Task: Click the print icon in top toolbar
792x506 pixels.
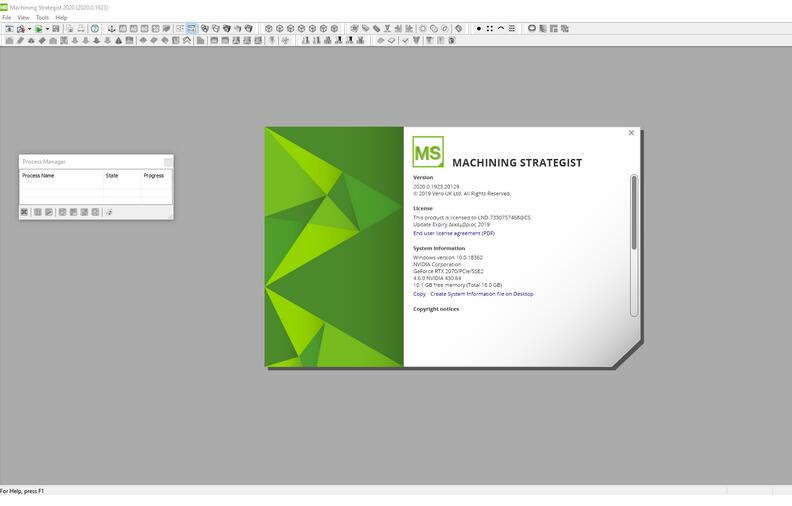Action: tap(81, 29)
